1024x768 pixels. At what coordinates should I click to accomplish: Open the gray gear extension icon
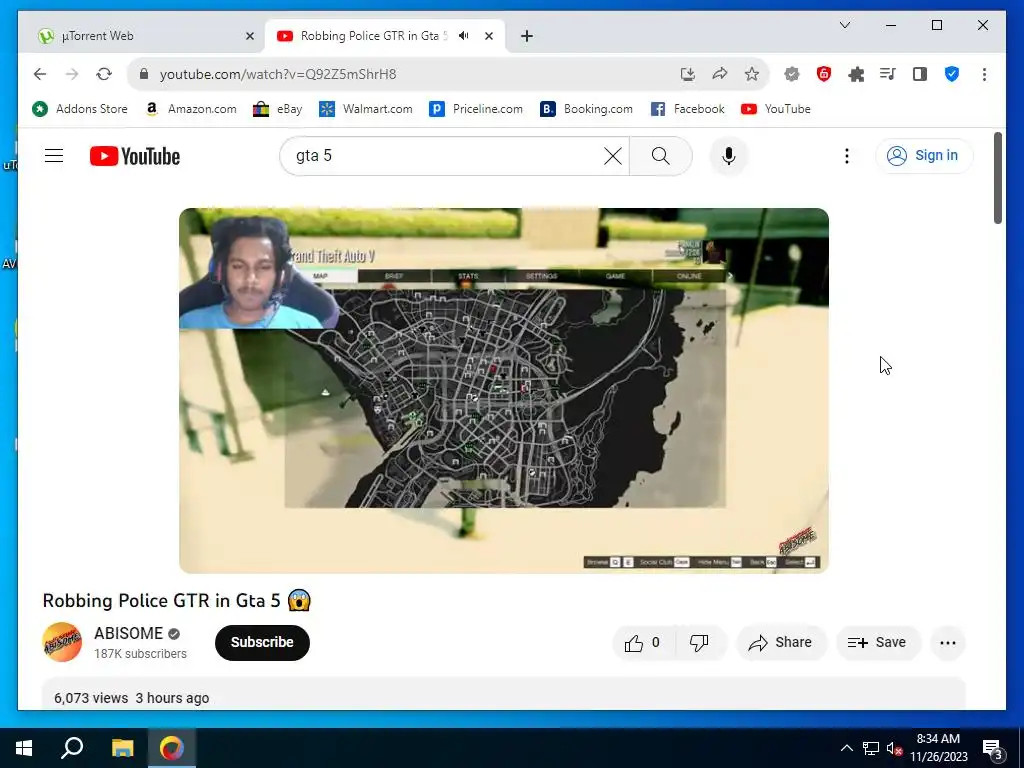click(x=792, y=74)
